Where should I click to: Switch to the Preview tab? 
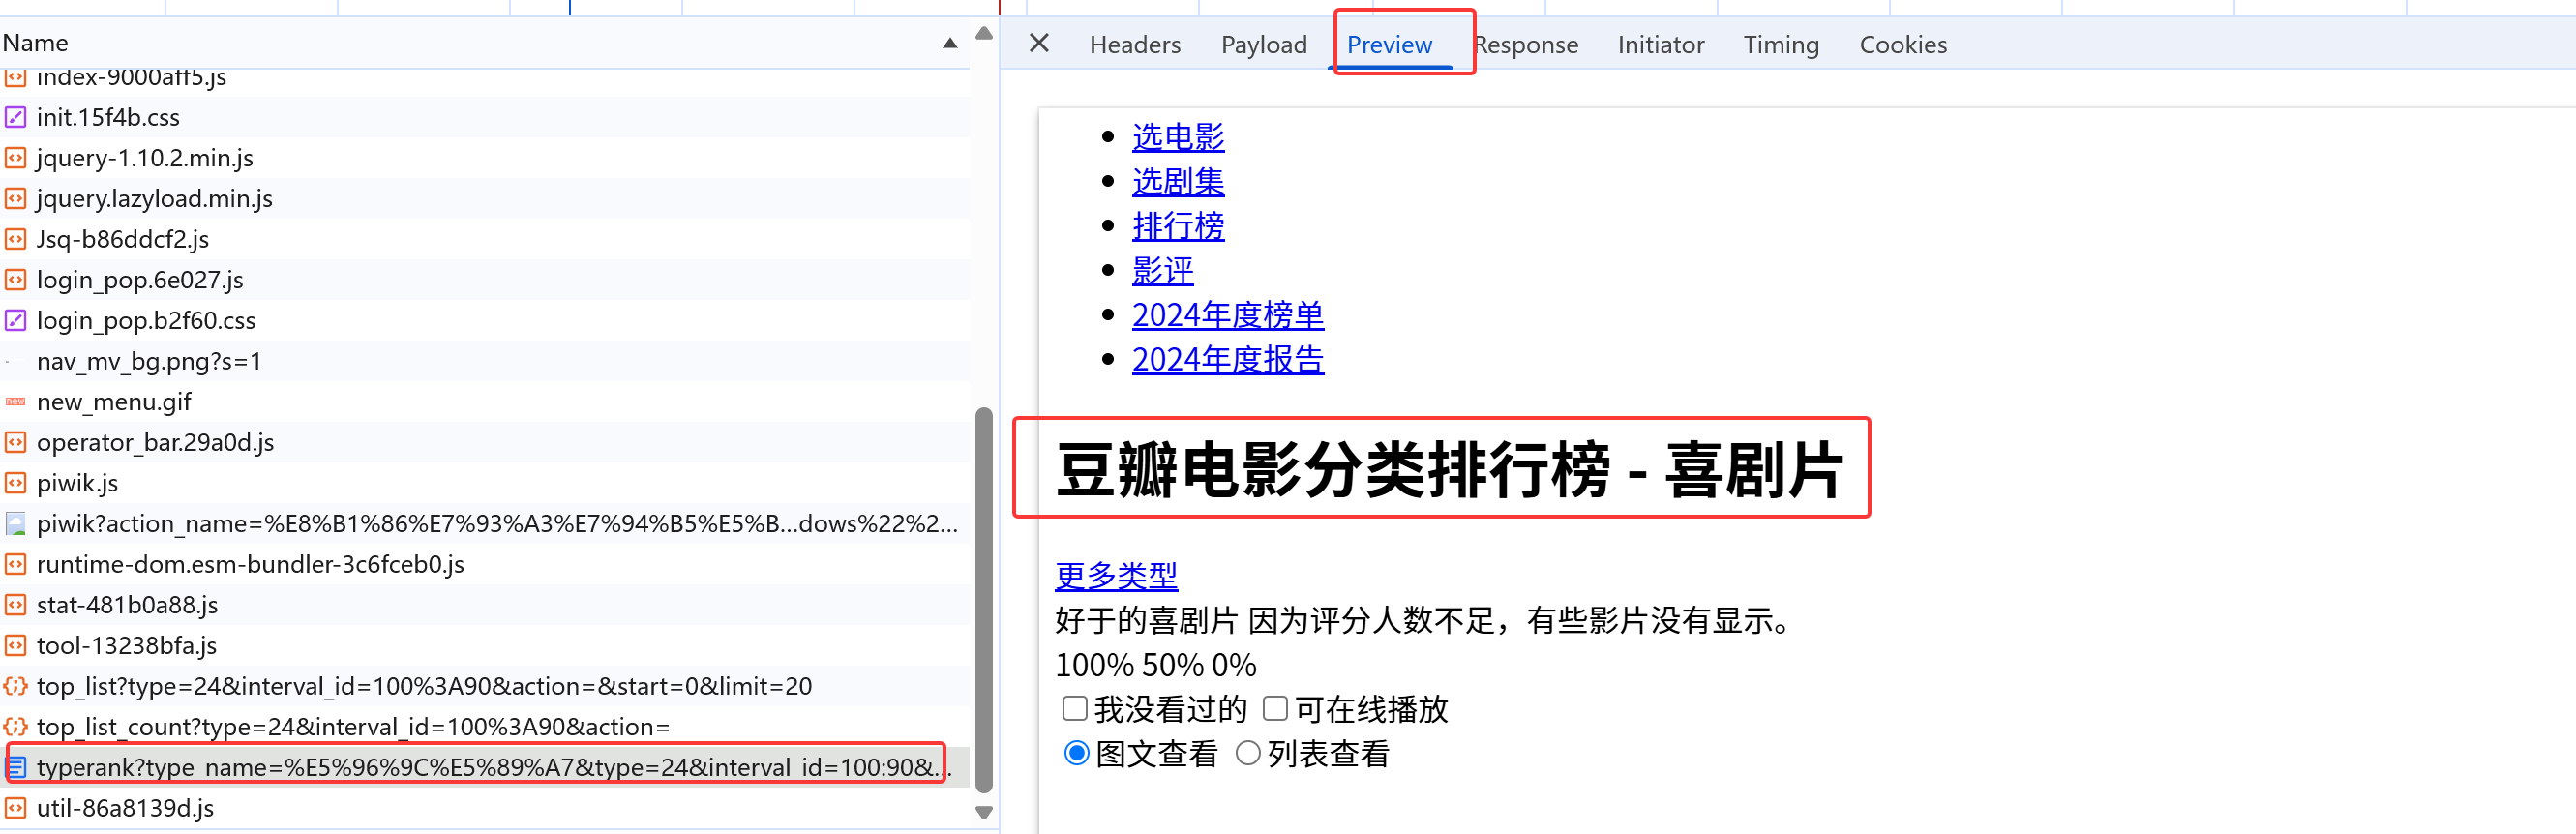[x=1389, y=45]
